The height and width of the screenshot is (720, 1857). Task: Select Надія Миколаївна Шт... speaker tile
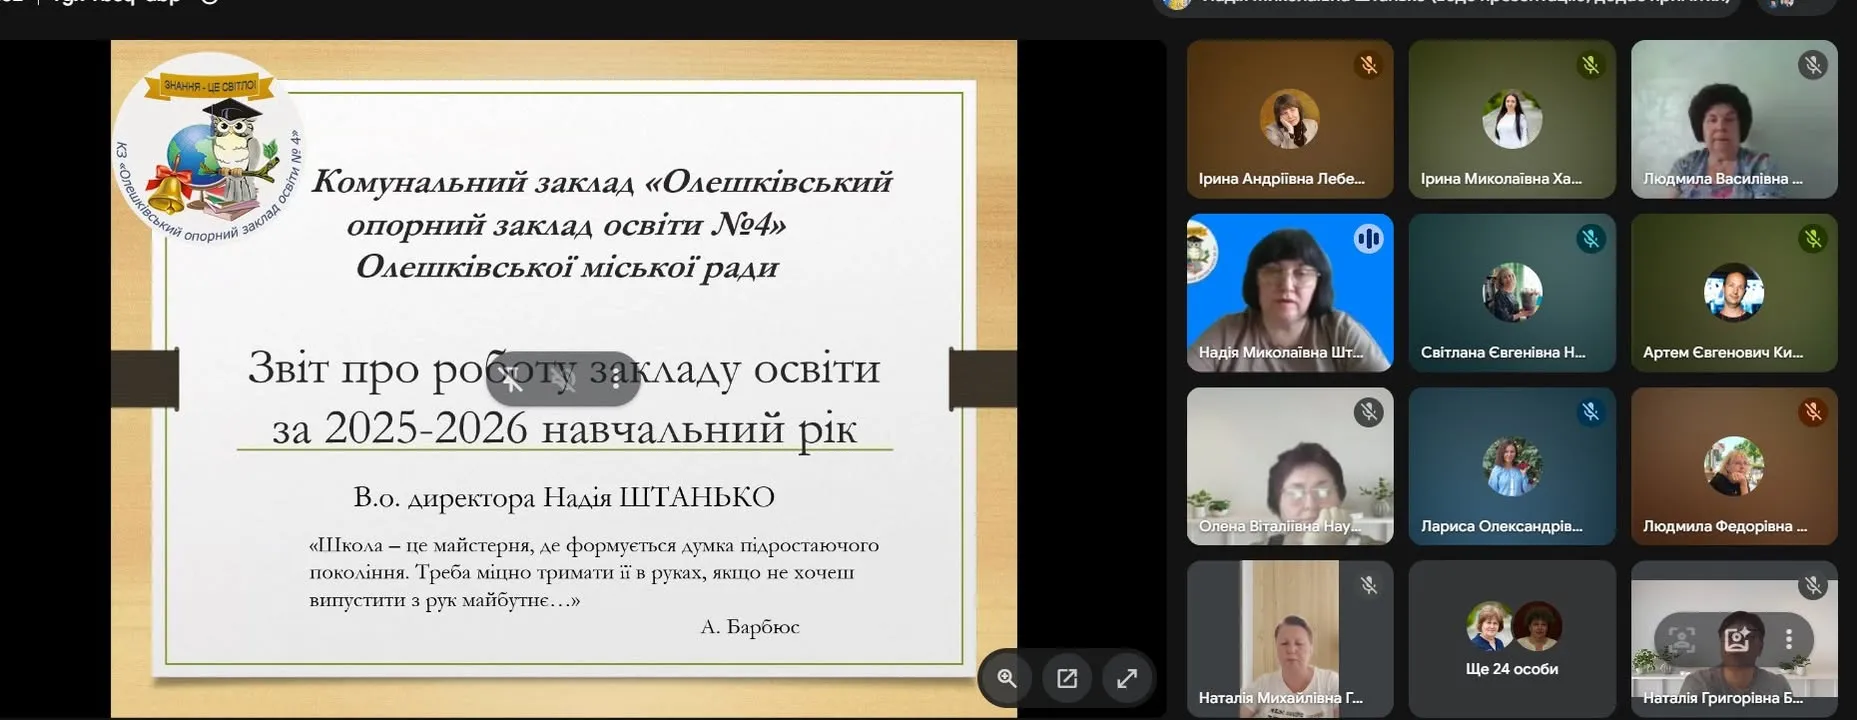(x=1290, y=292)
